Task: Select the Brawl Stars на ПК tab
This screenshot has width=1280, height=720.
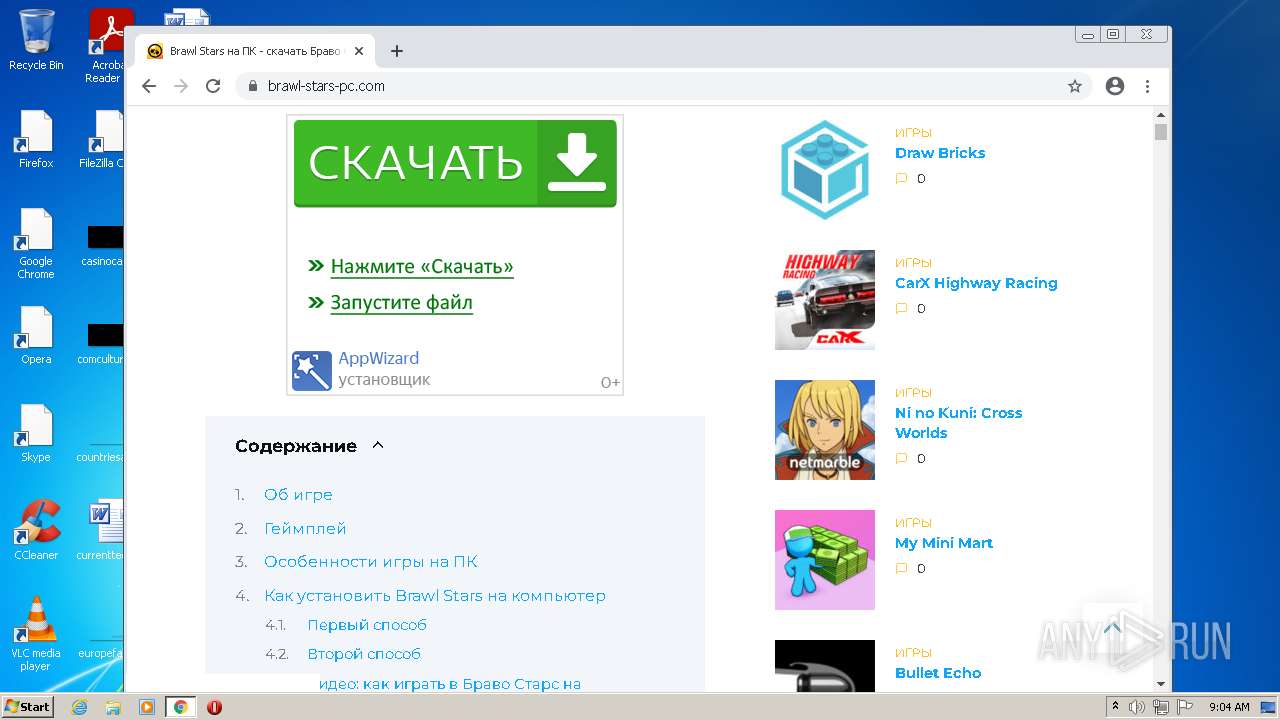Action: coord(255,51)
